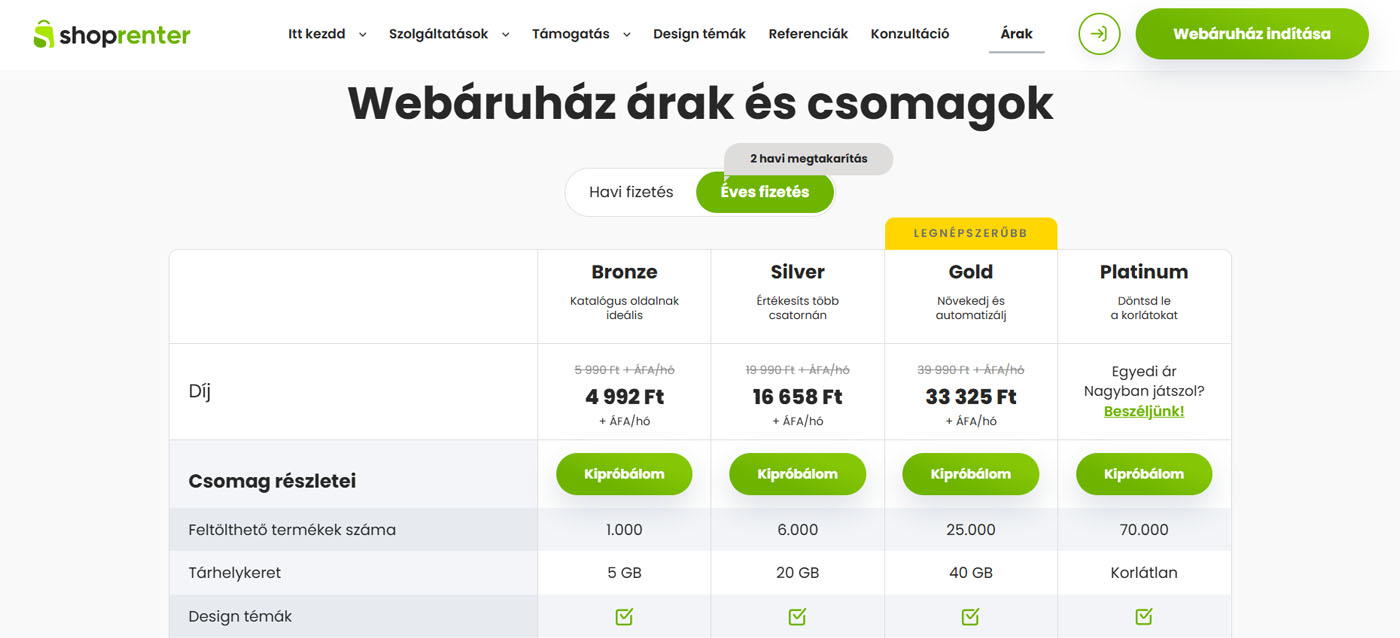Go to Design témák page
The image size is (1400, 638).
[700, 34]
